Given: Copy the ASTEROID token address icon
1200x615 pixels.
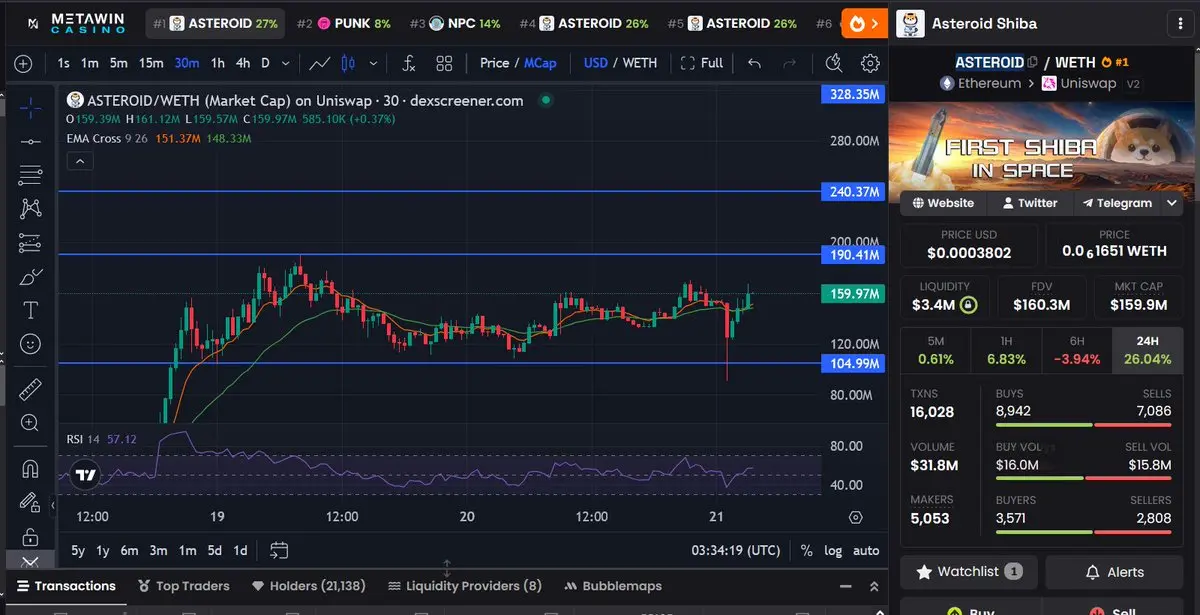Looking at the screenshot, I should pyautogui.click(x=1033, y=62).
